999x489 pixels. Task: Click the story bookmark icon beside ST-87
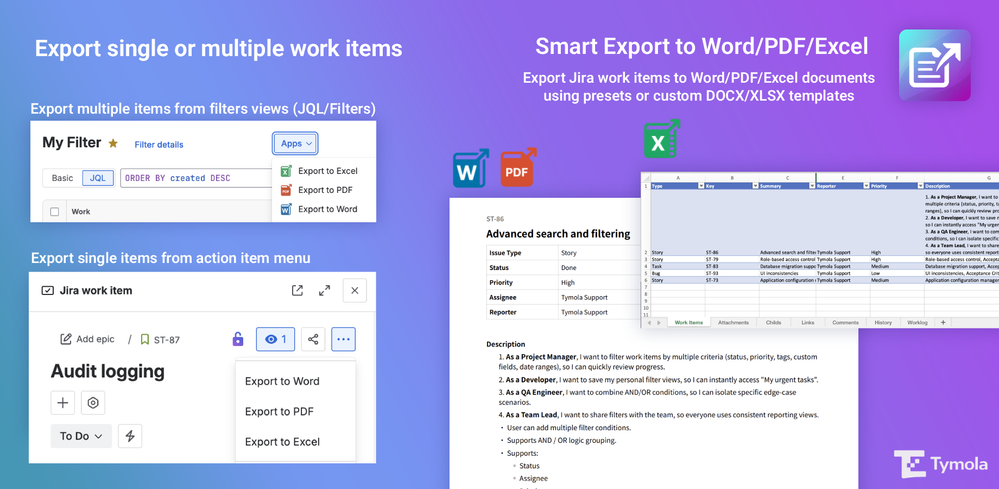click(x=145, y=339)
